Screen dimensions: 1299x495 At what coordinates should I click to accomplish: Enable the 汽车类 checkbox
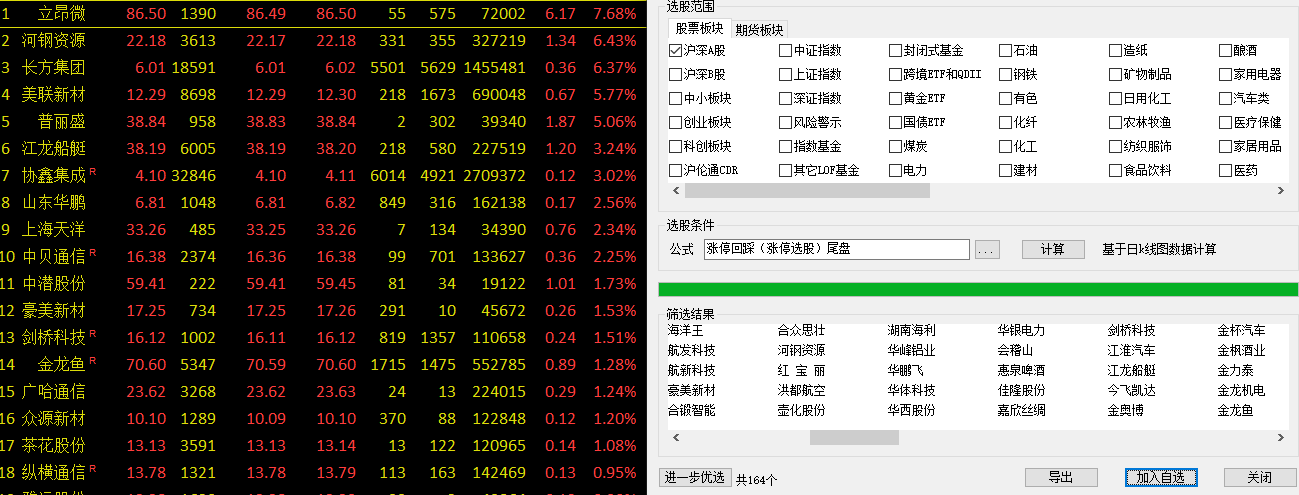click(1226, 98)
